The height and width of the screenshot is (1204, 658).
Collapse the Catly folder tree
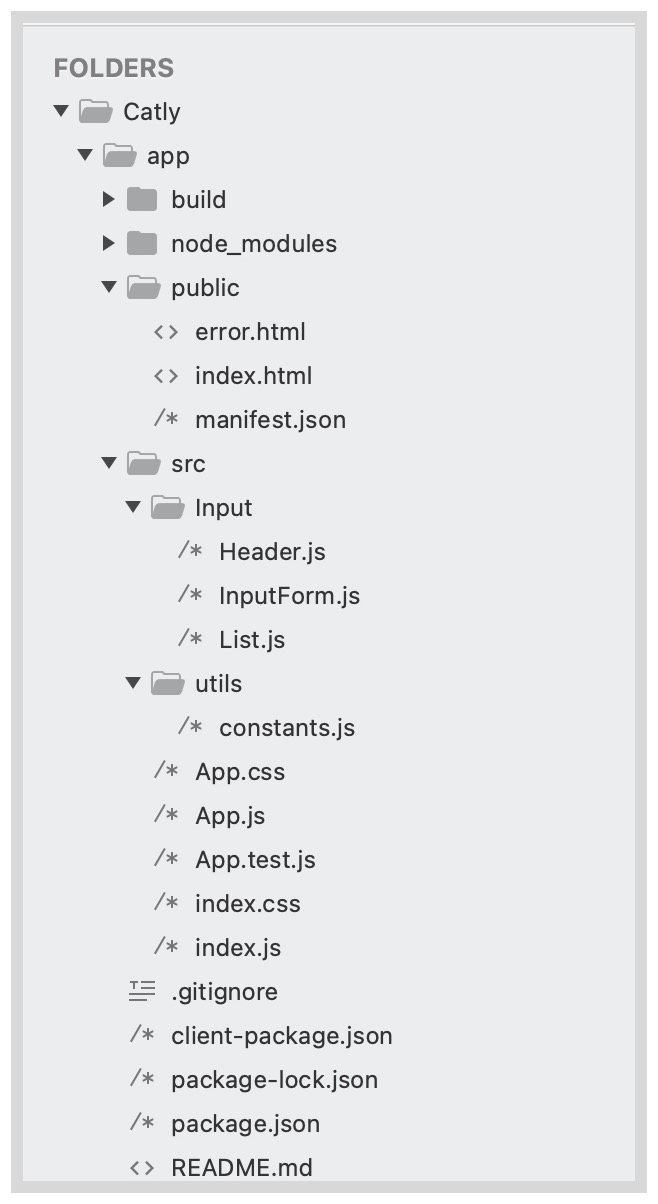point(59,111)
